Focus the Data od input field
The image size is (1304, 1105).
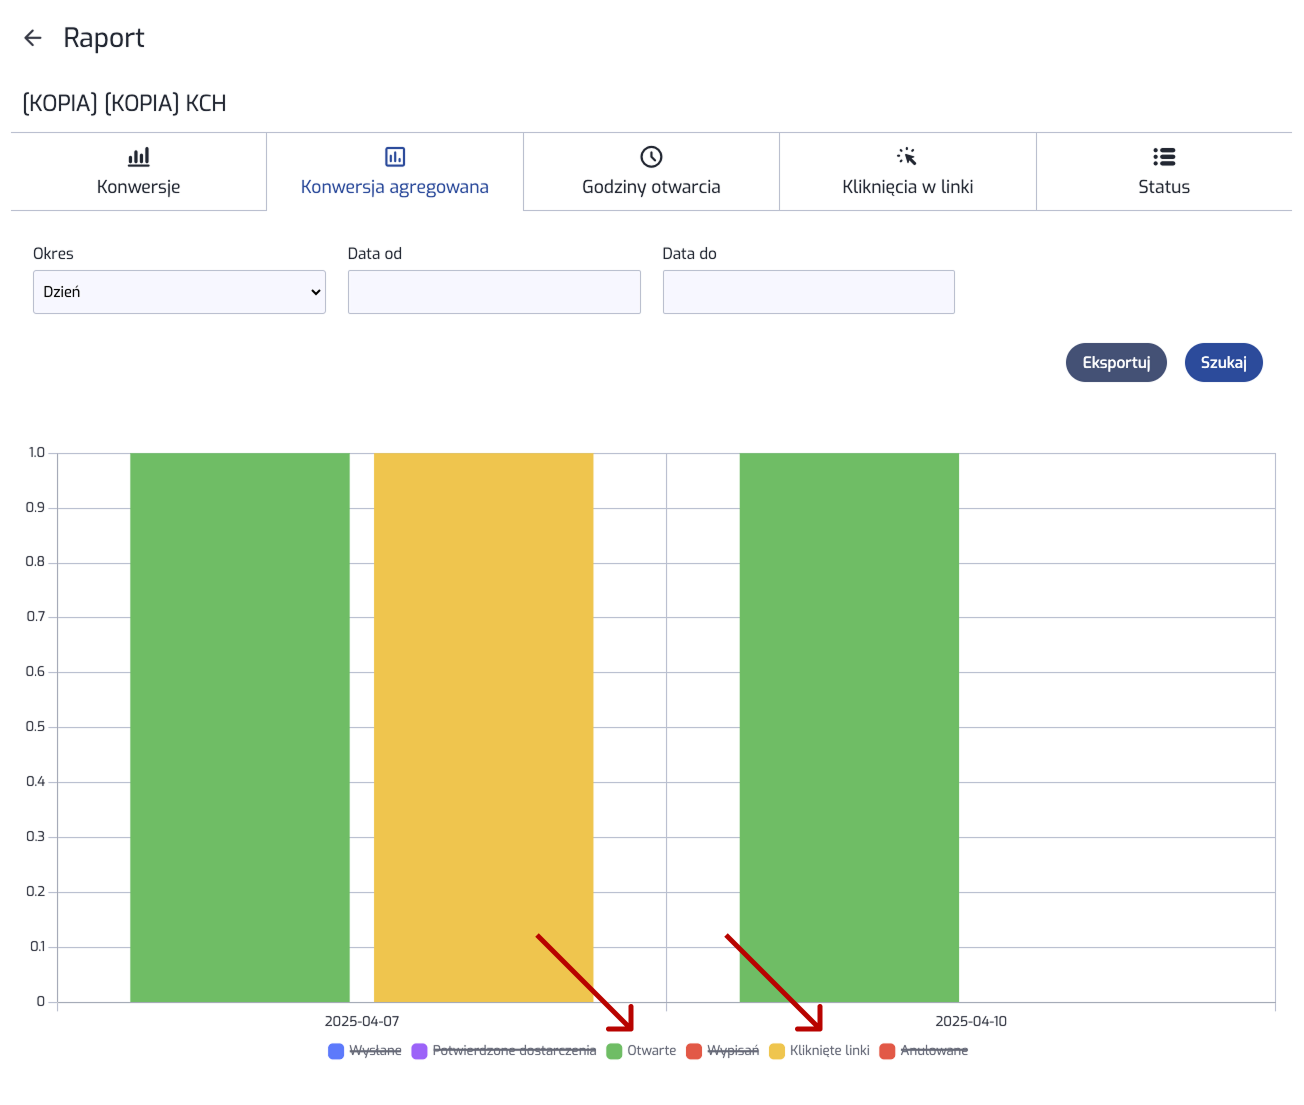click(x=494, y=292)
